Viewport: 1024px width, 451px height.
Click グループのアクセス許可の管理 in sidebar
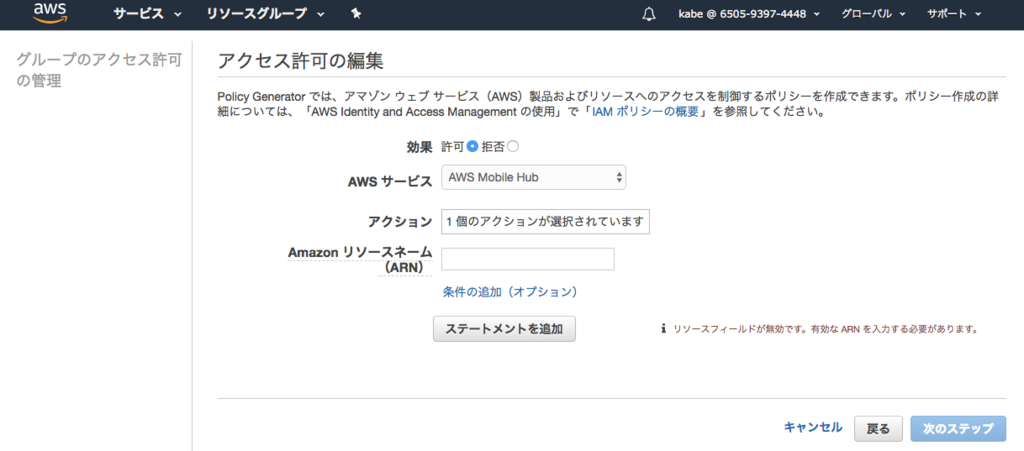pyautogui.click(x=99, y=70)
